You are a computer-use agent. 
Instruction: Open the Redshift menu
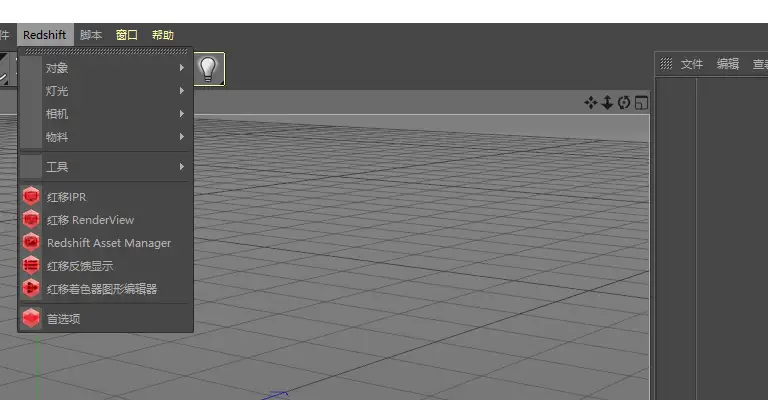(x=45, y=35)
